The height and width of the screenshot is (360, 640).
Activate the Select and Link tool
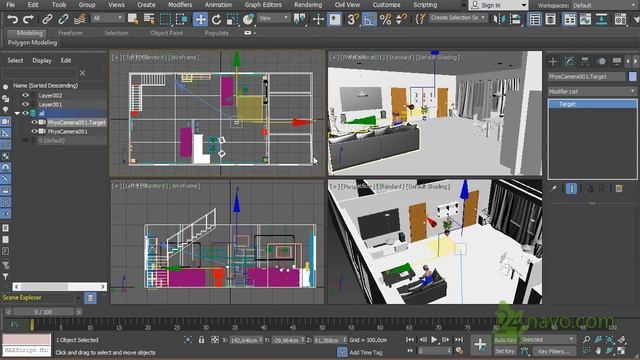tap(47, 19)
